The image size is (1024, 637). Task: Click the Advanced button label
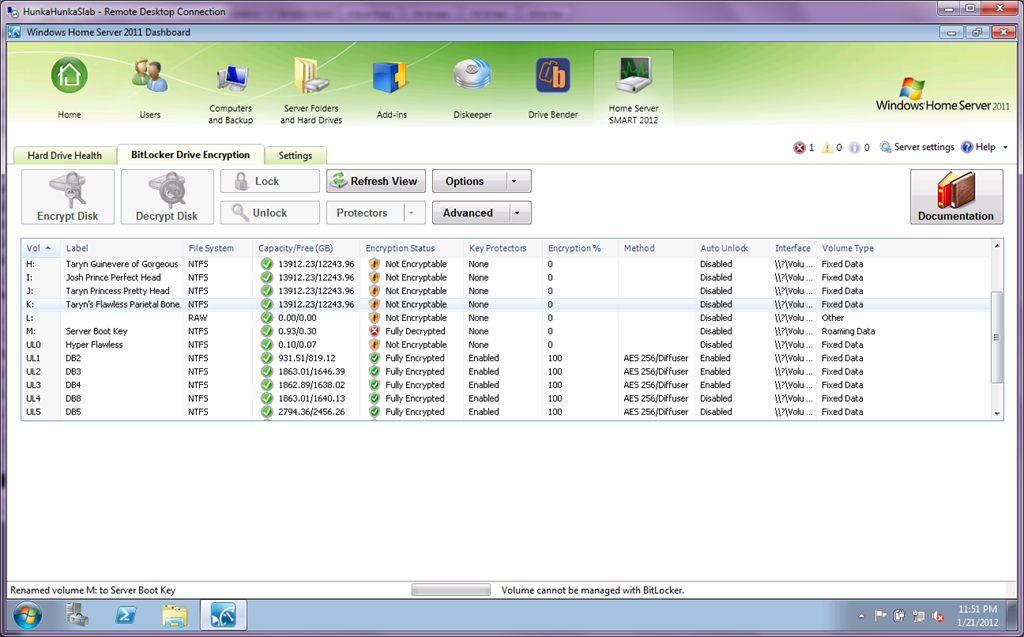pyautogui.click(x=468, y=213)
